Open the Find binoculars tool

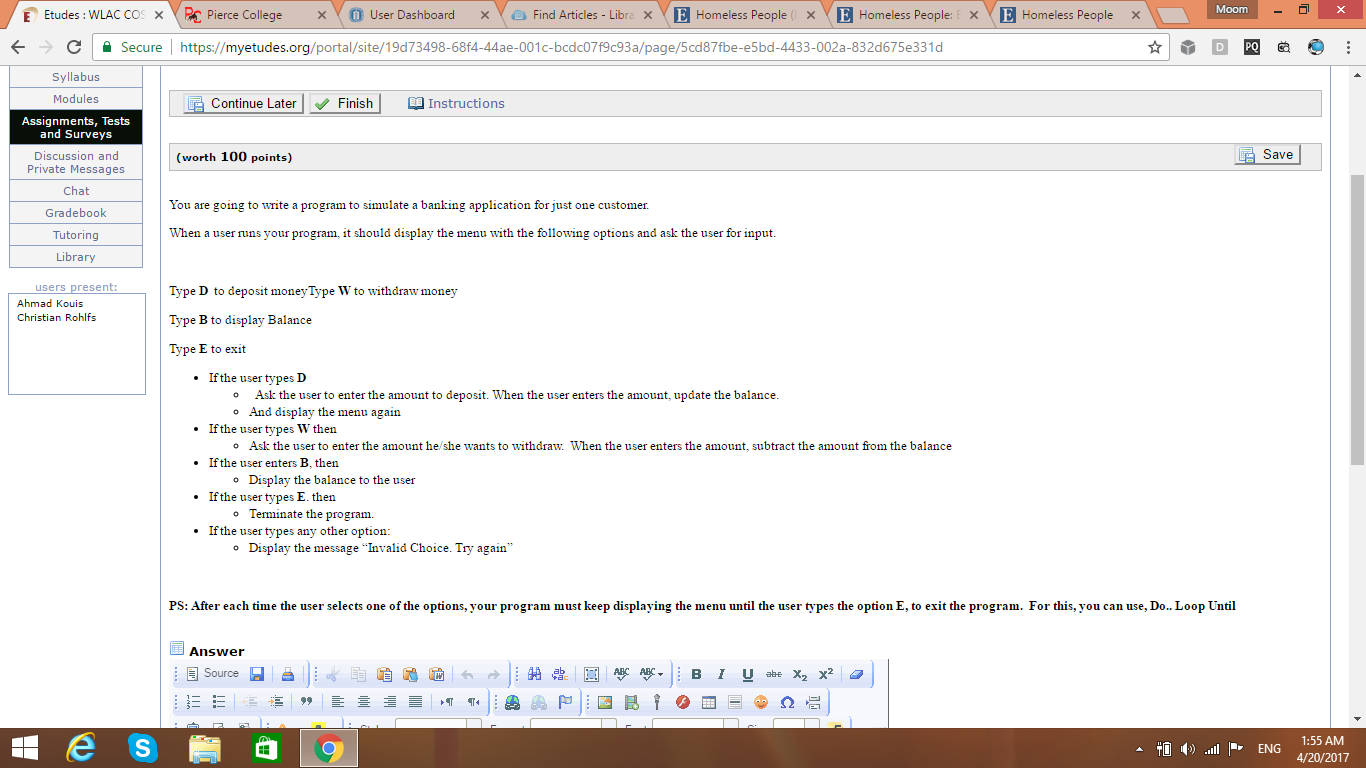pyautogui.click(x=534, y=674)
